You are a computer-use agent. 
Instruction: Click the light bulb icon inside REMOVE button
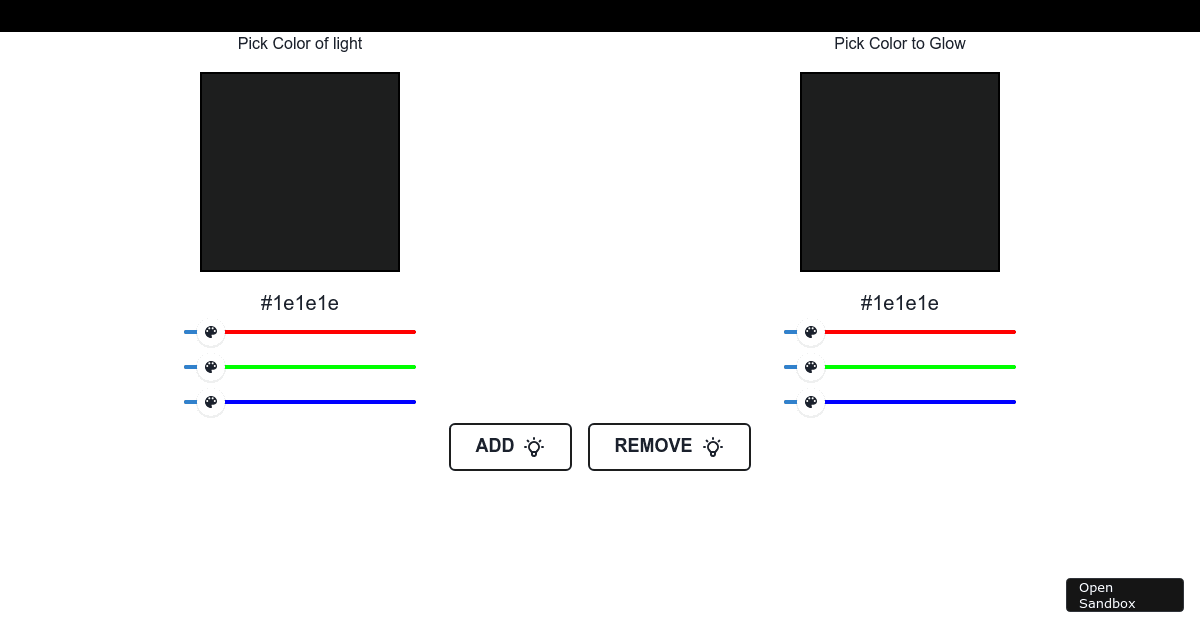[x=713, y=447]
